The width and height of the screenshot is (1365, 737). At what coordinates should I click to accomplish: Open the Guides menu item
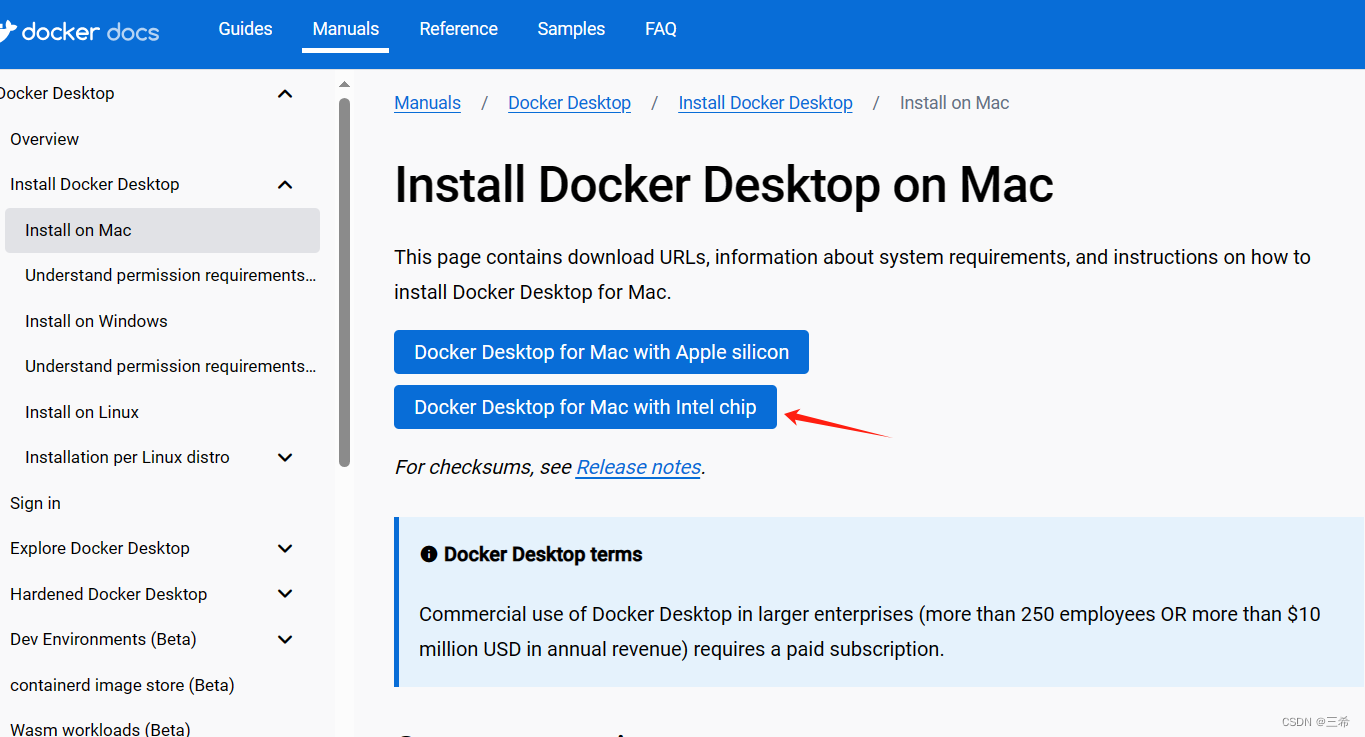[x=245, y=29]
